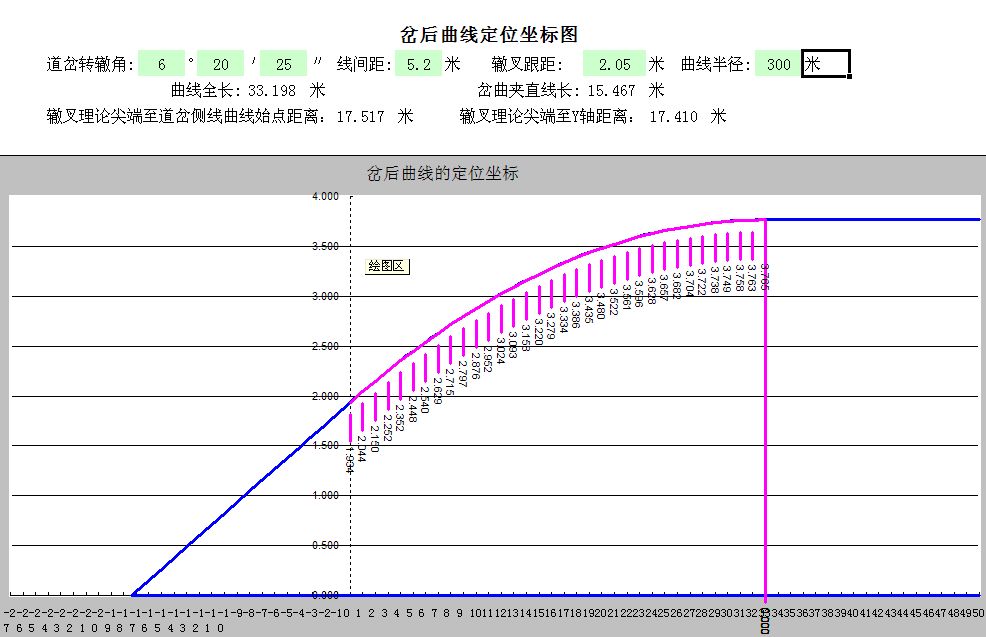Click the data label 2.540

pos(424,399)
